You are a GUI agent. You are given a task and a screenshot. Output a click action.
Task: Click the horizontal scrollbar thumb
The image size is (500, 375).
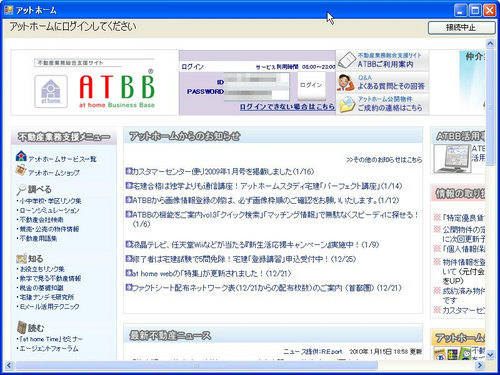point(197,365)
